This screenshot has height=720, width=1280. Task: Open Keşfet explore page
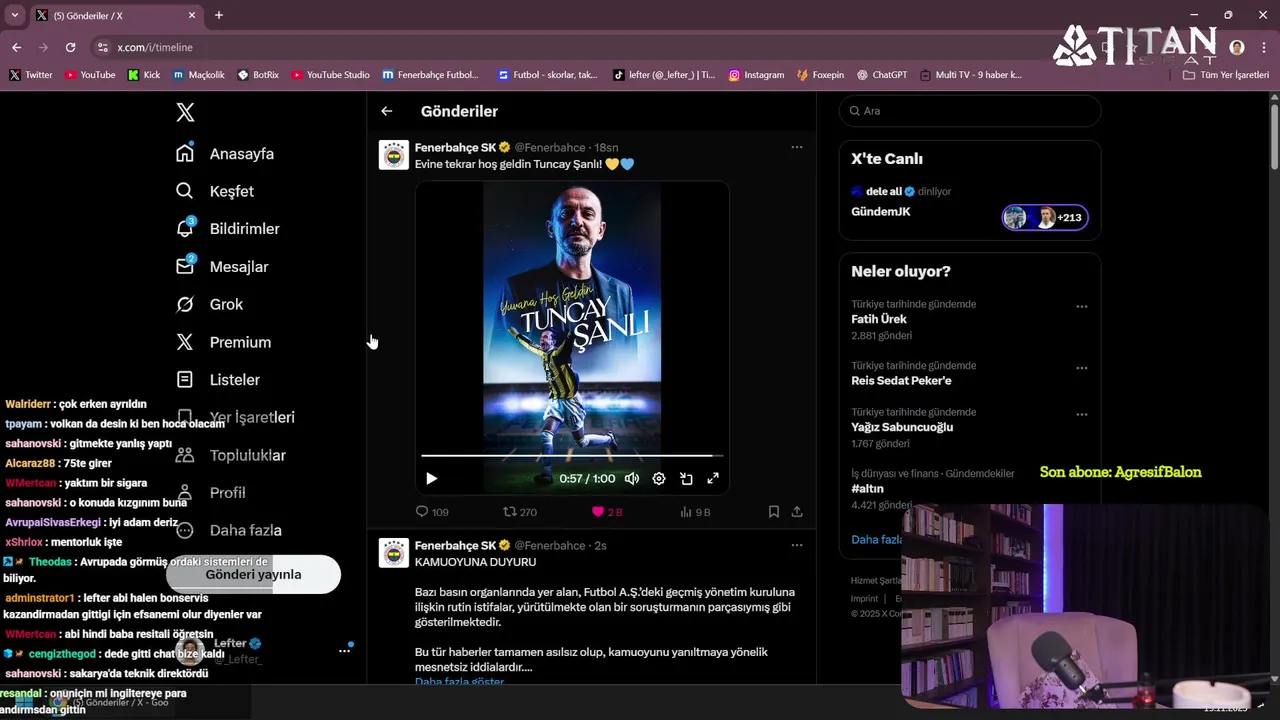point(215,191)
